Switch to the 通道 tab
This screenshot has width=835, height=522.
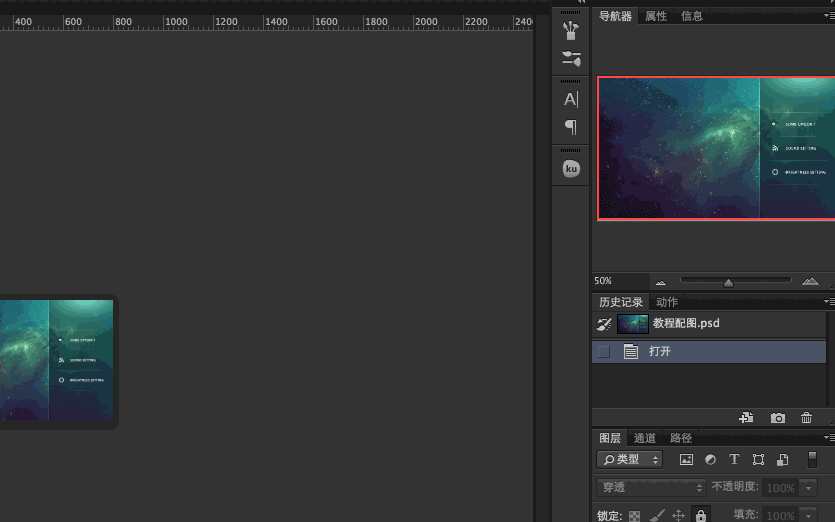[x=645, y=438]
